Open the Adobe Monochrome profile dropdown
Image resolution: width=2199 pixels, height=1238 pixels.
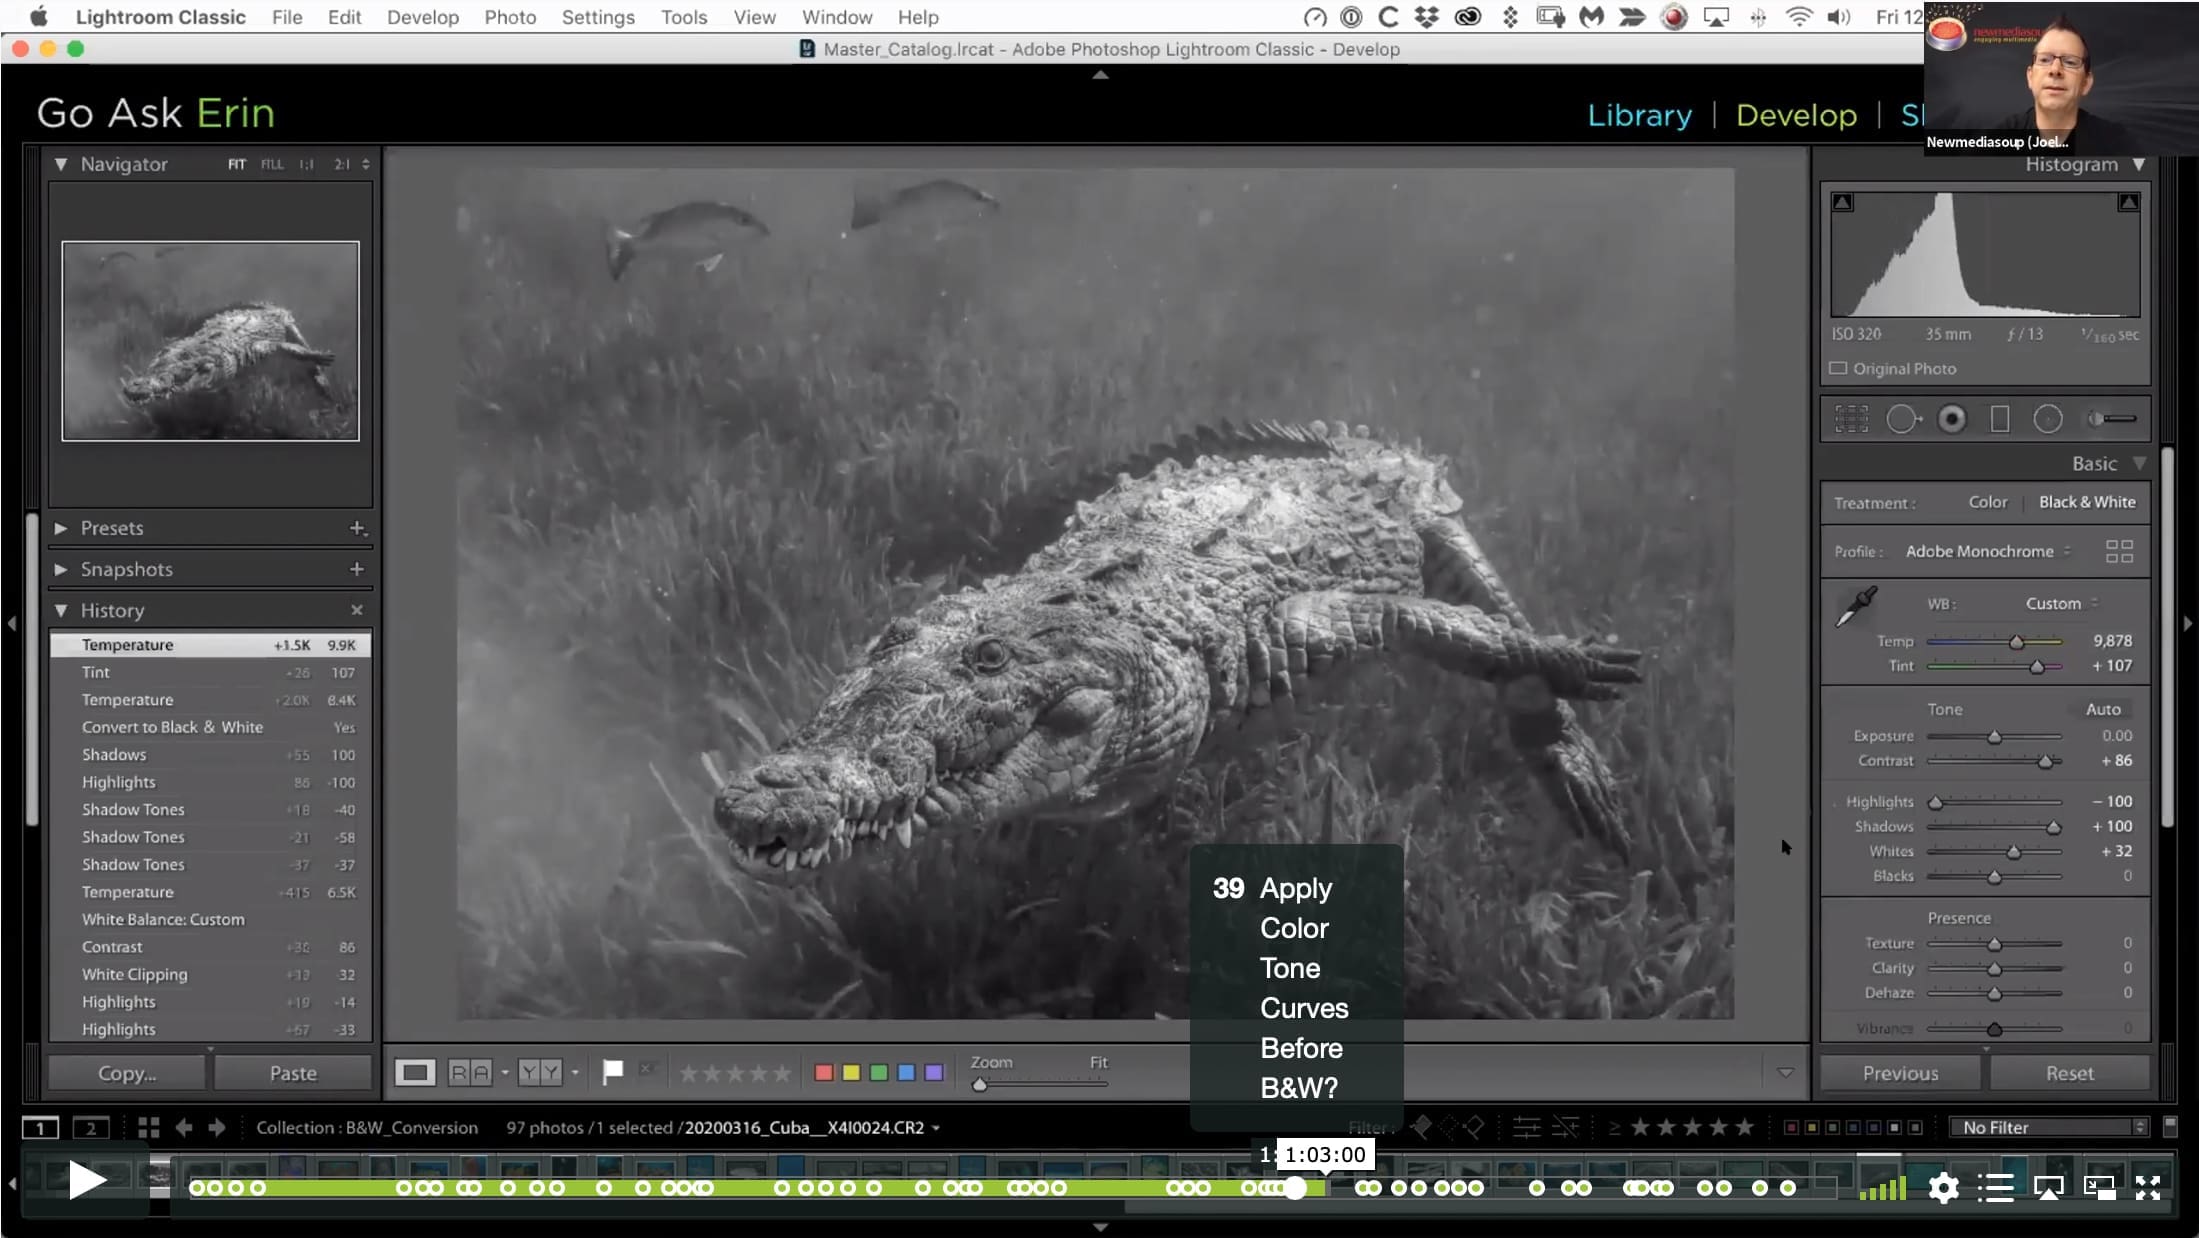click(x=1988, y=551)
